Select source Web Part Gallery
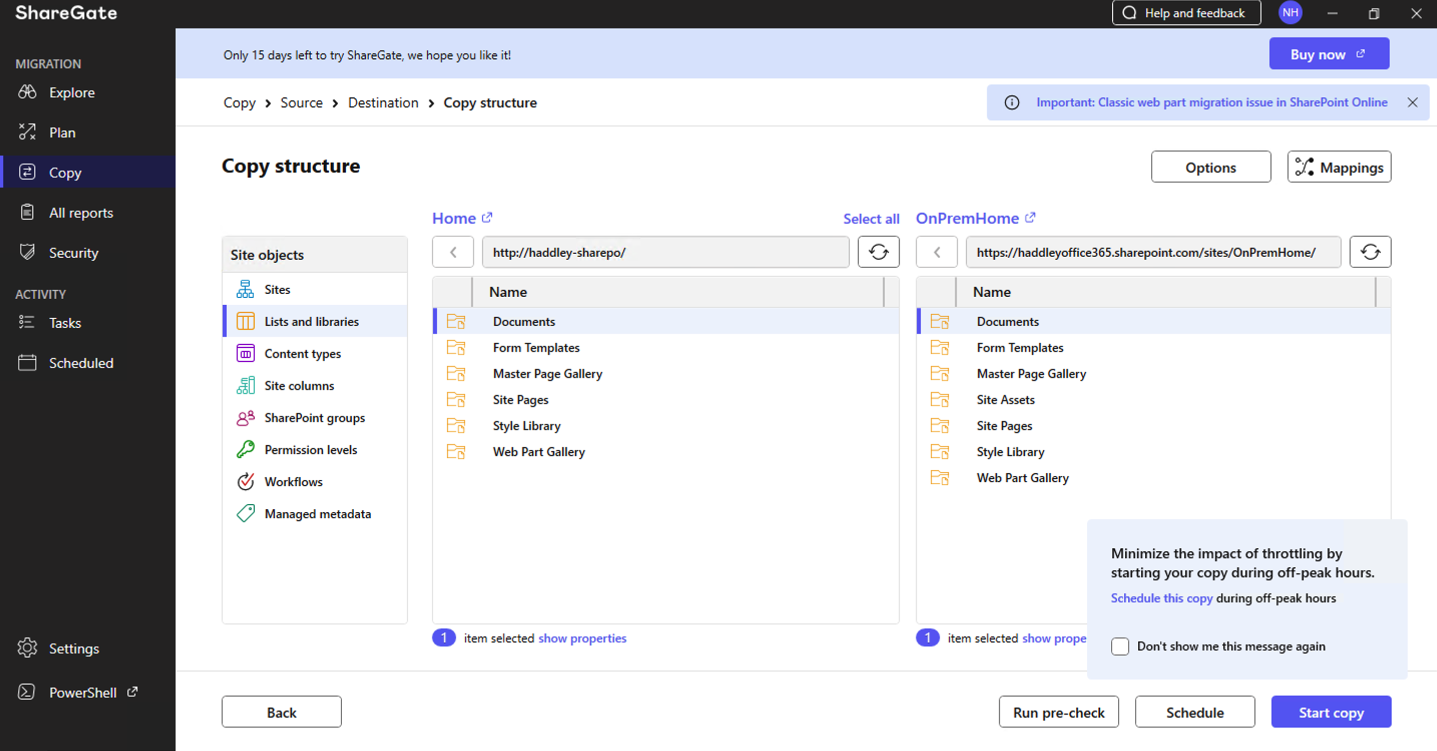1437x751 pixels. [x=666, y=451]
